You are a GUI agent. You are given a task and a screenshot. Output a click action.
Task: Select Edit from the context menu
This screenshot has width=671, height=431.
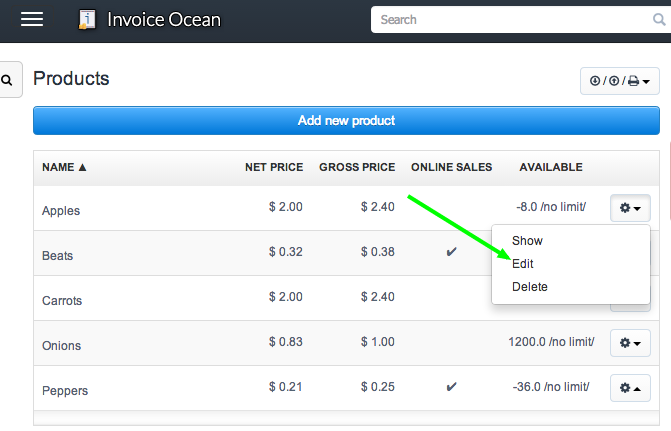(x=523, y=264)
